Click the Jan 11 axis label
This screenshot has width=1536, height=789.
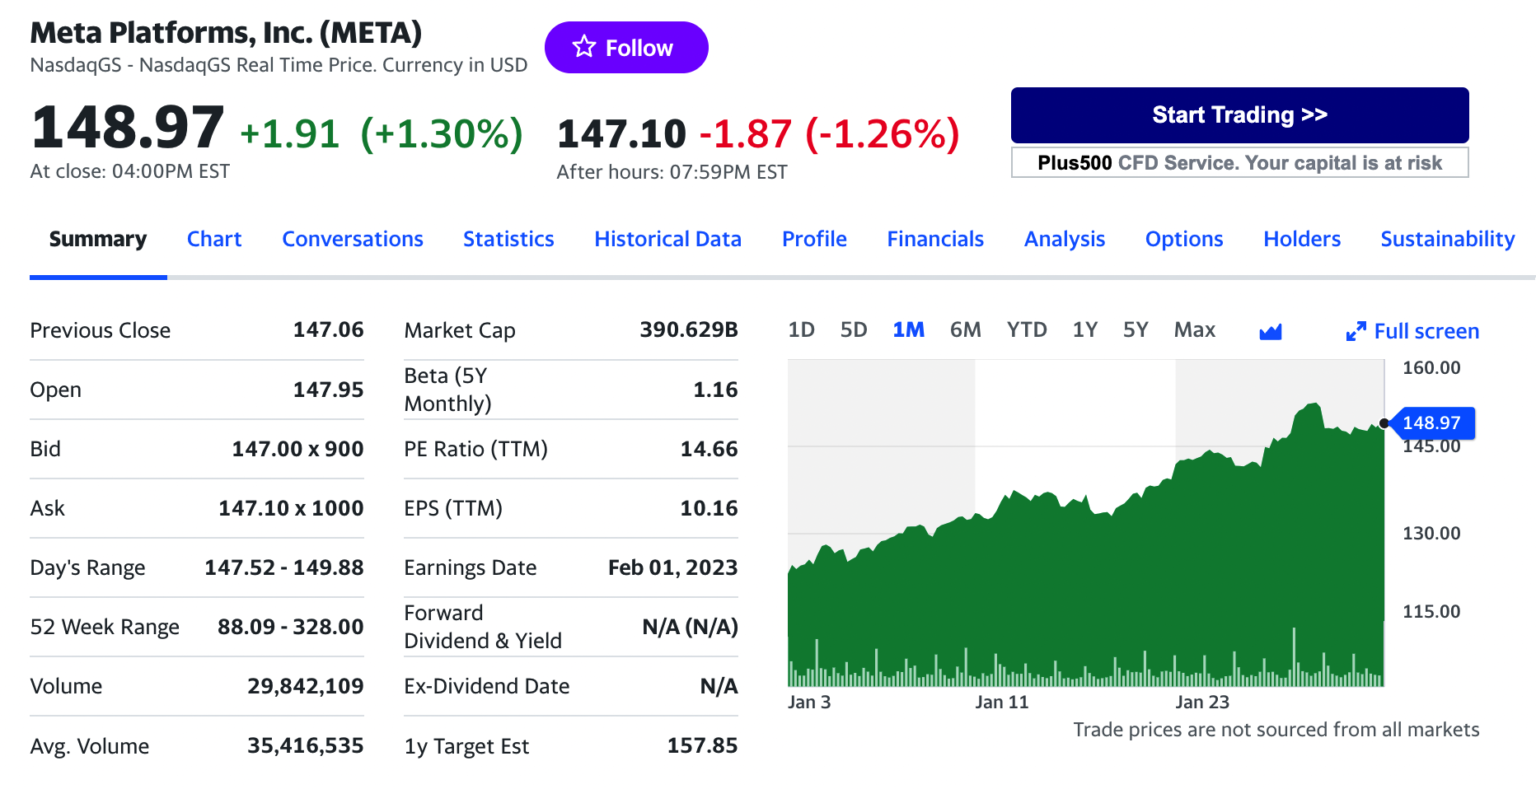[1002, 702]
